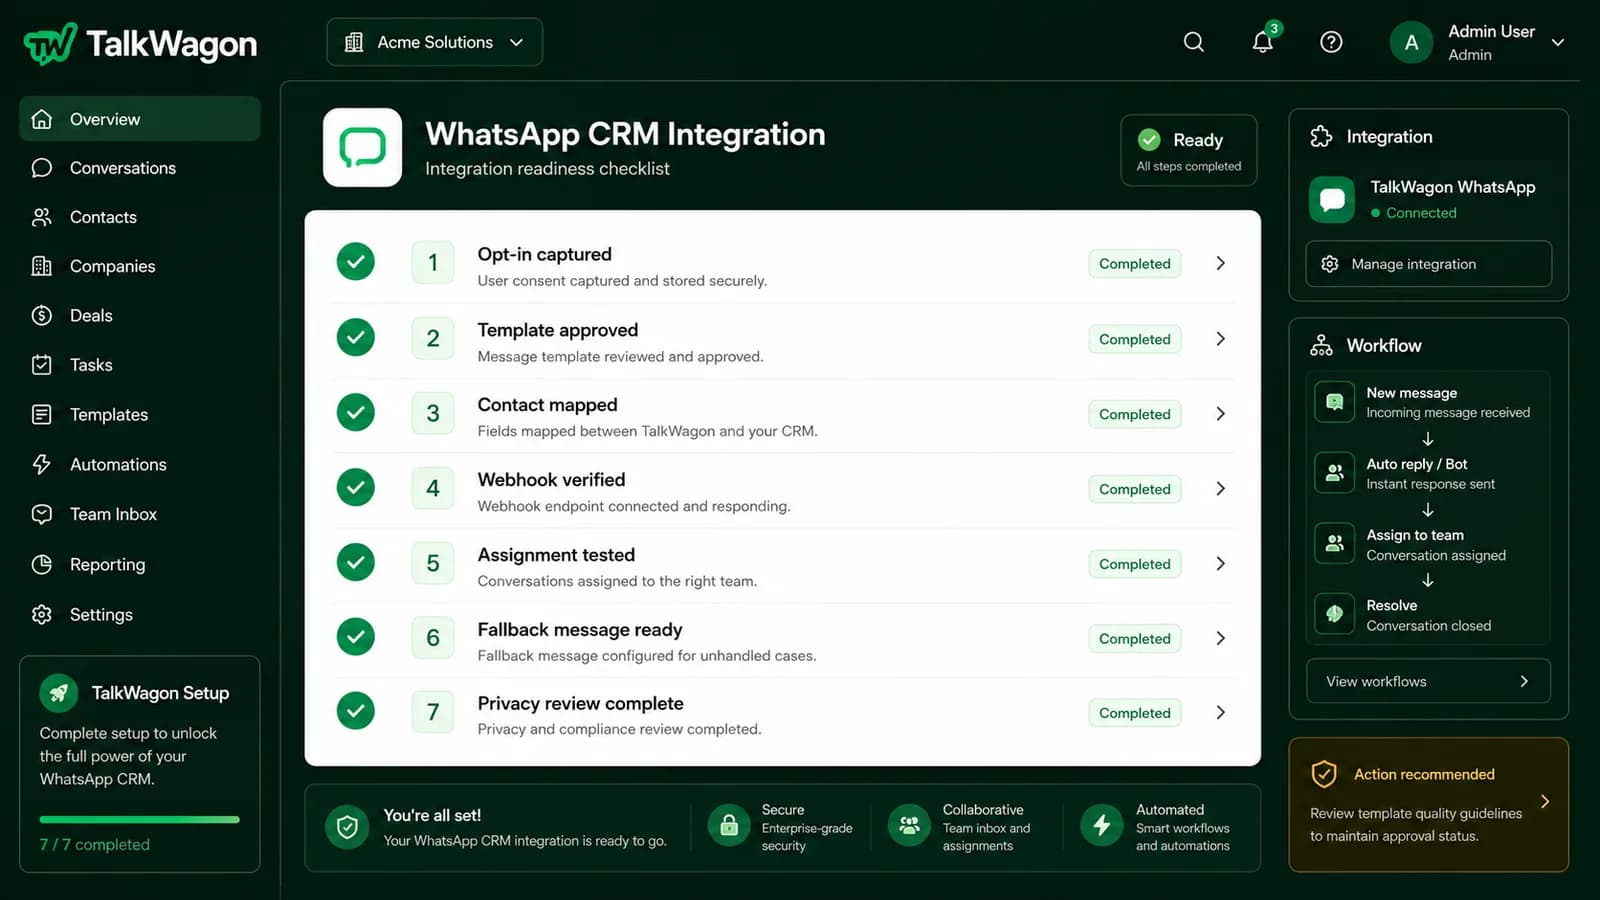Click the Contact mapped green checkmark
Viewport: 1600px width, 900px height.
point(355,412)
